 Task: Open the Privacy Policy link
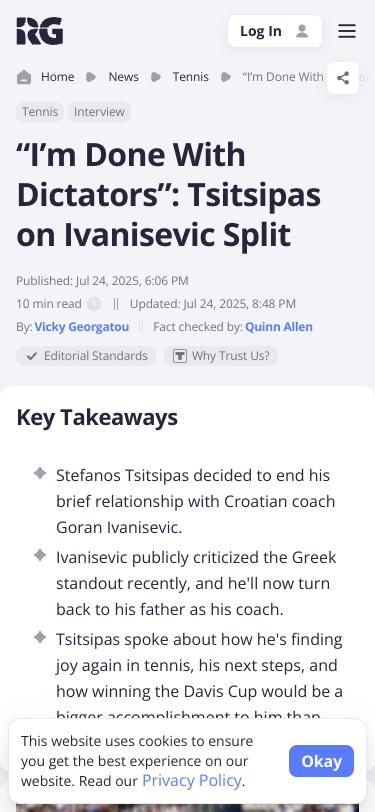coord(192,780)
